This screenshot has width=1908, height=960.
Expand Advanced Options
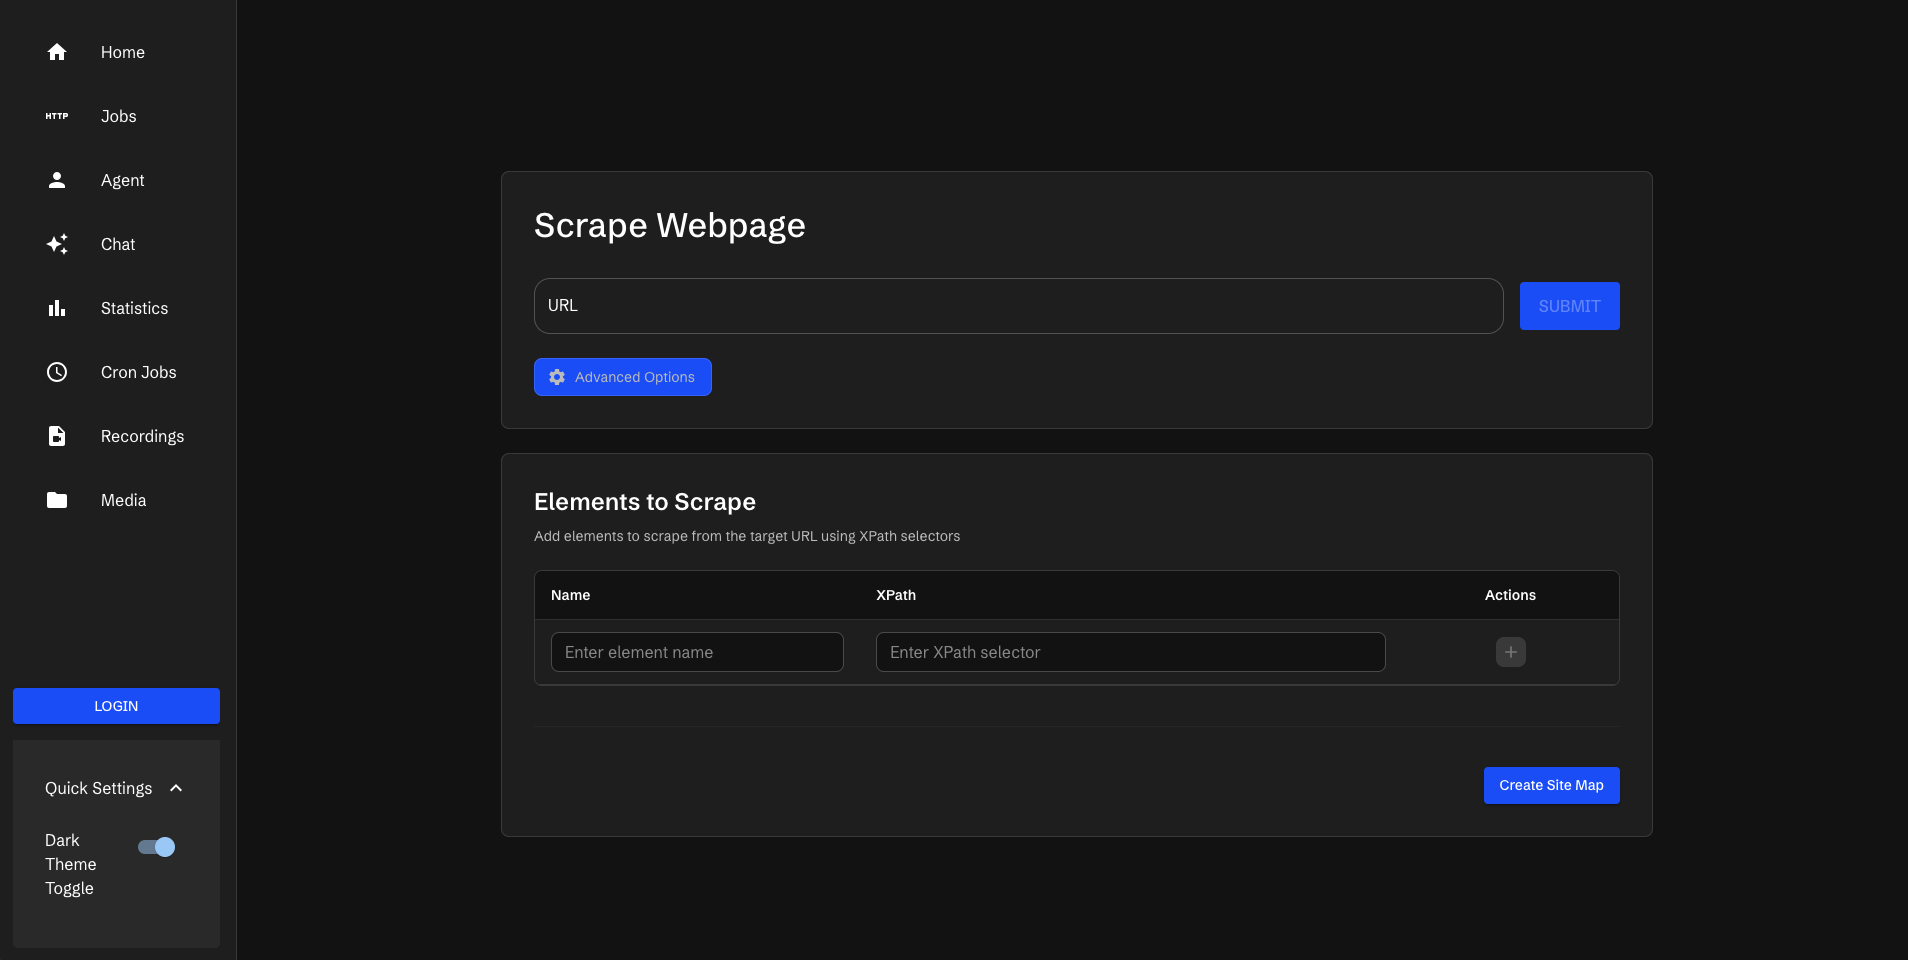[622, 377]
